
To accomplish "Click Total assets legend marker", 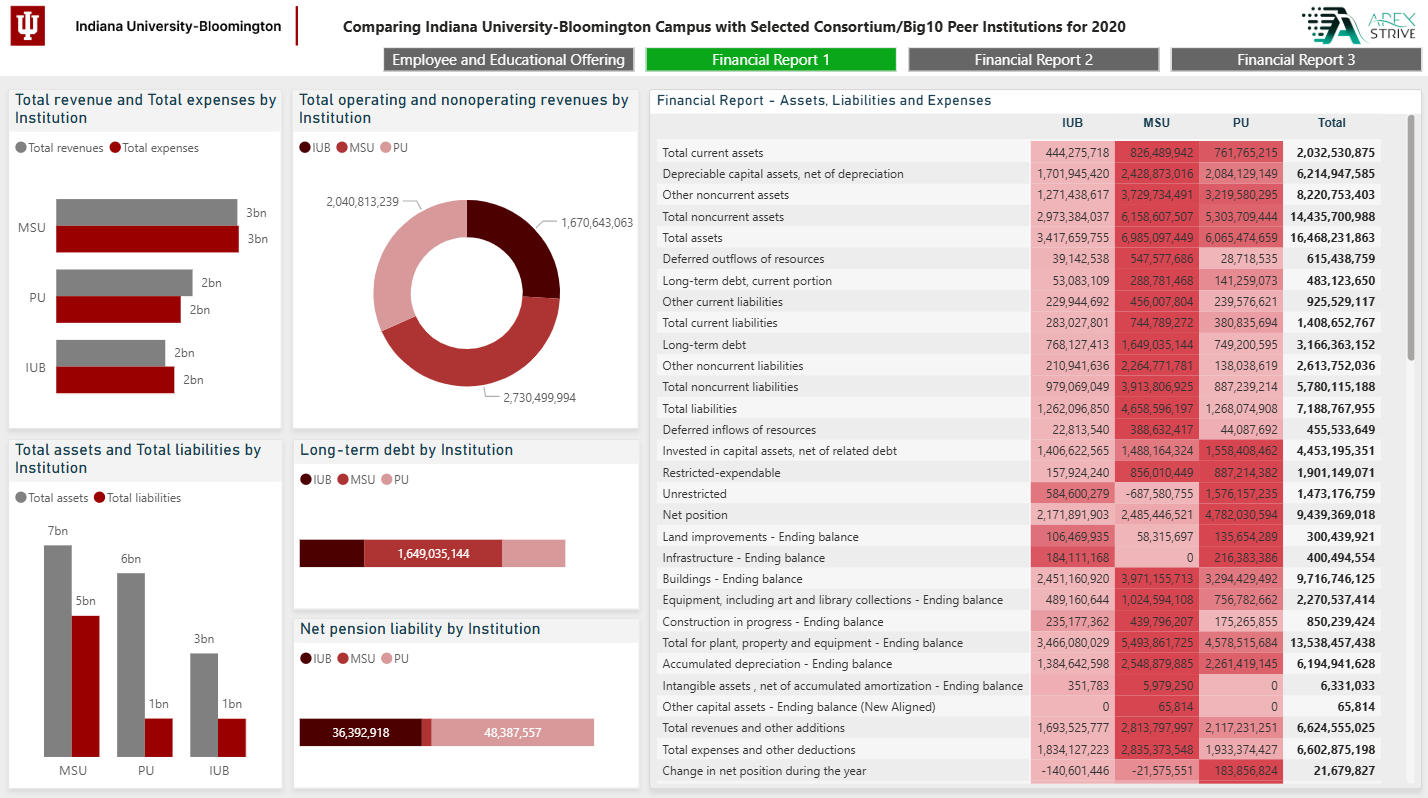I will (21, 498).
